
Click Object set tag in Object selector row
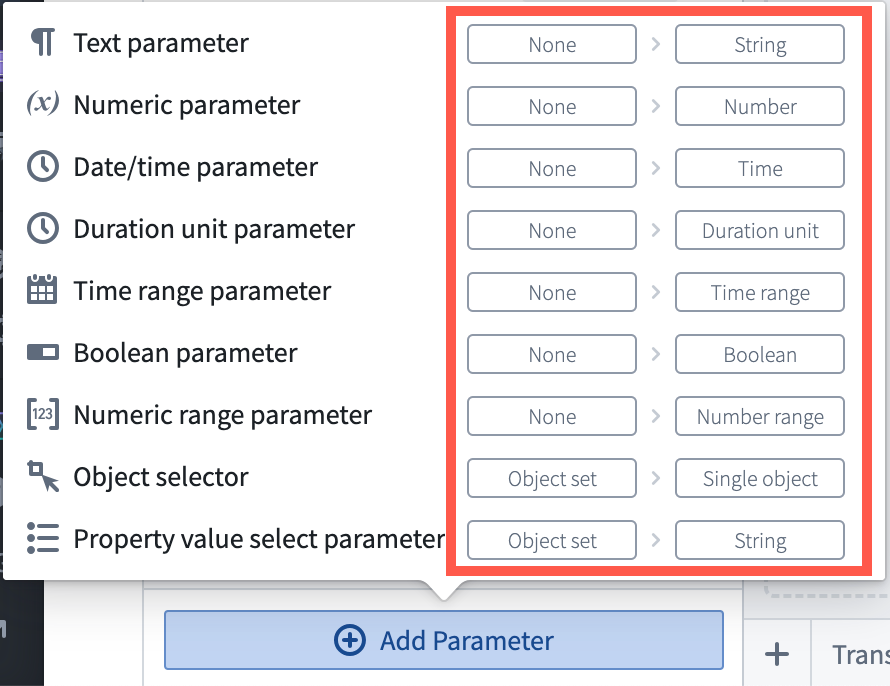tap(552, 478)
